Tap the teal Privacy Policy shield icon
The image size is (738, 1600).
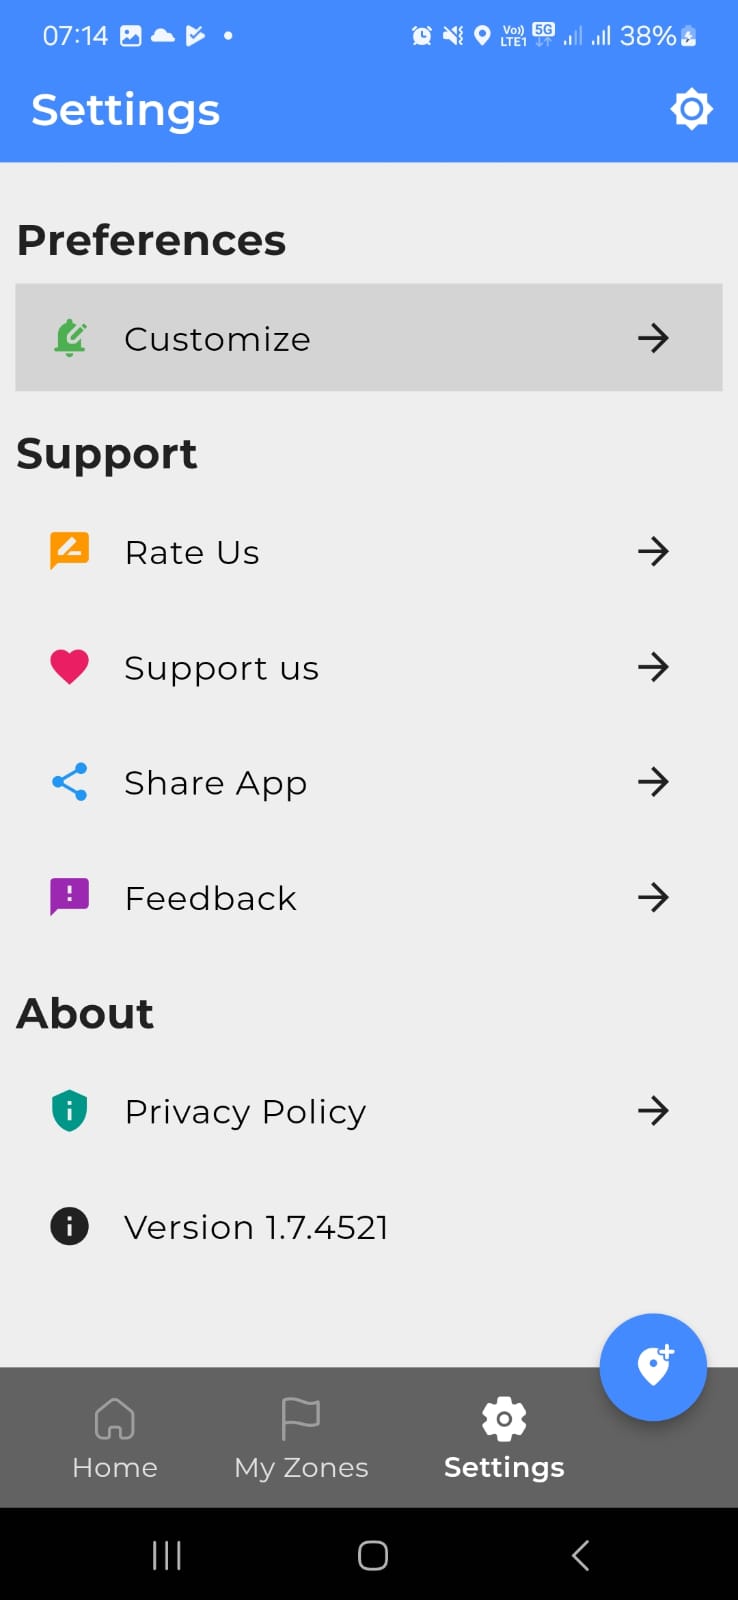point(70,1111)
